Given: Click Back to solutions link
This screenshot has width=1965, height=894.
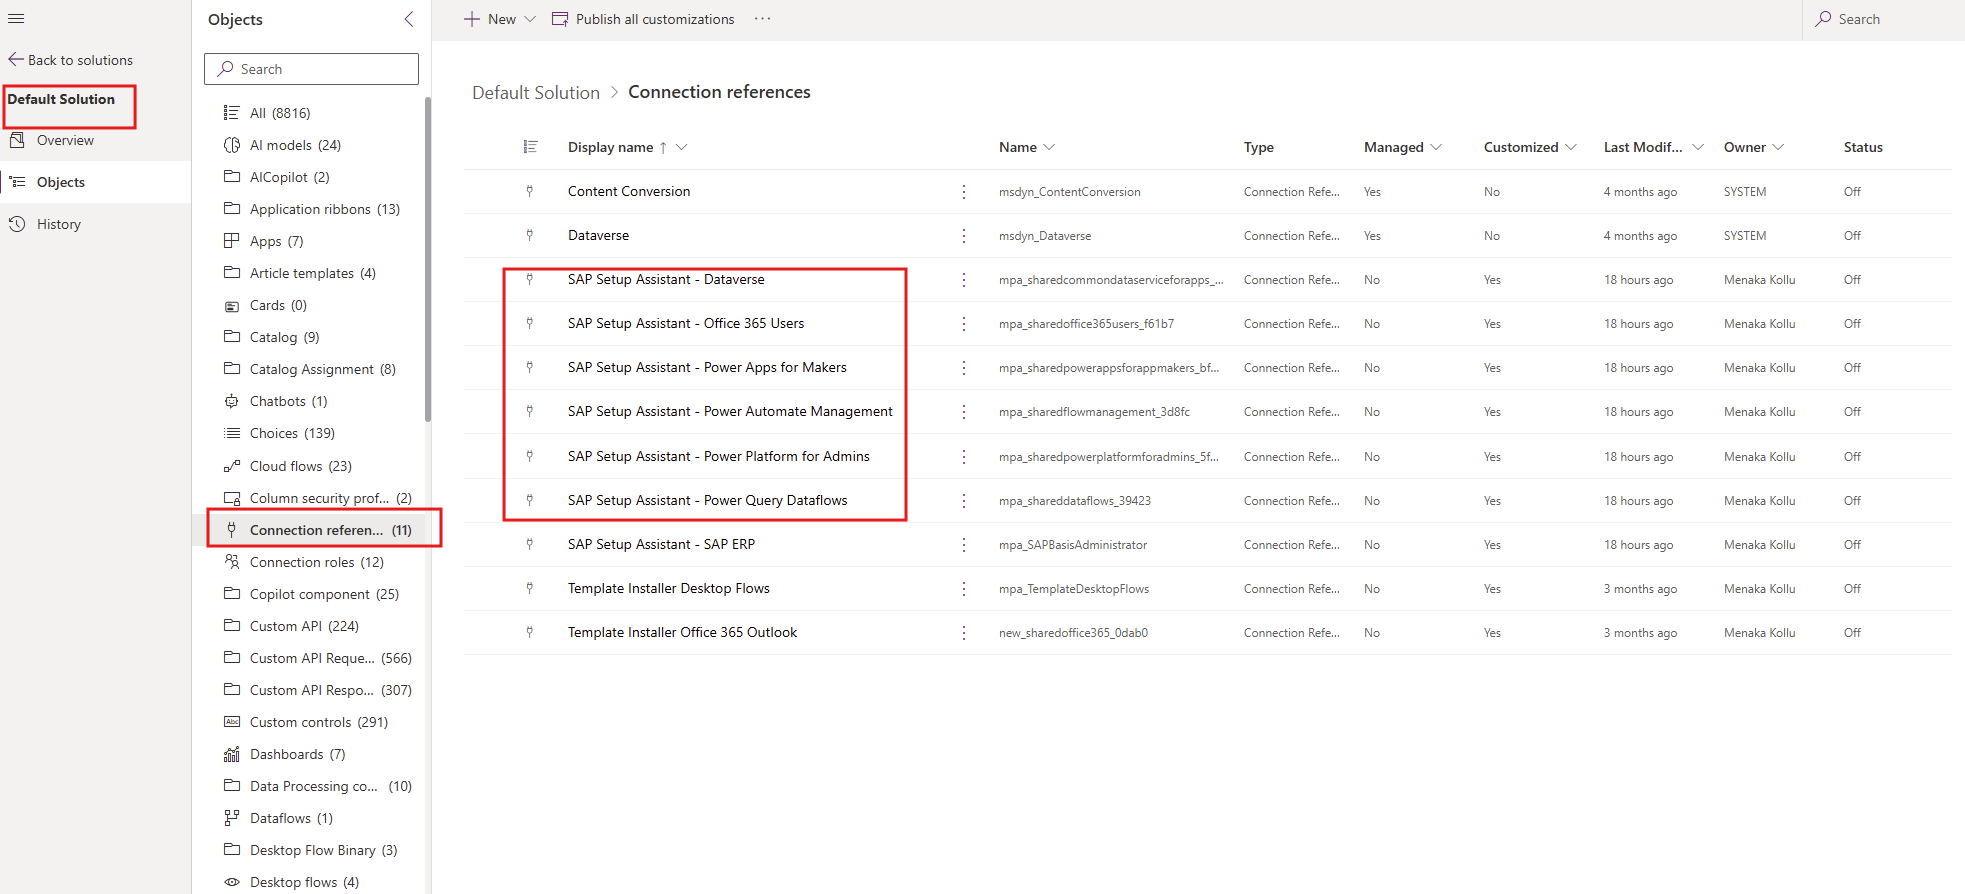Looking at the screenshot, I should pos(71,60).
